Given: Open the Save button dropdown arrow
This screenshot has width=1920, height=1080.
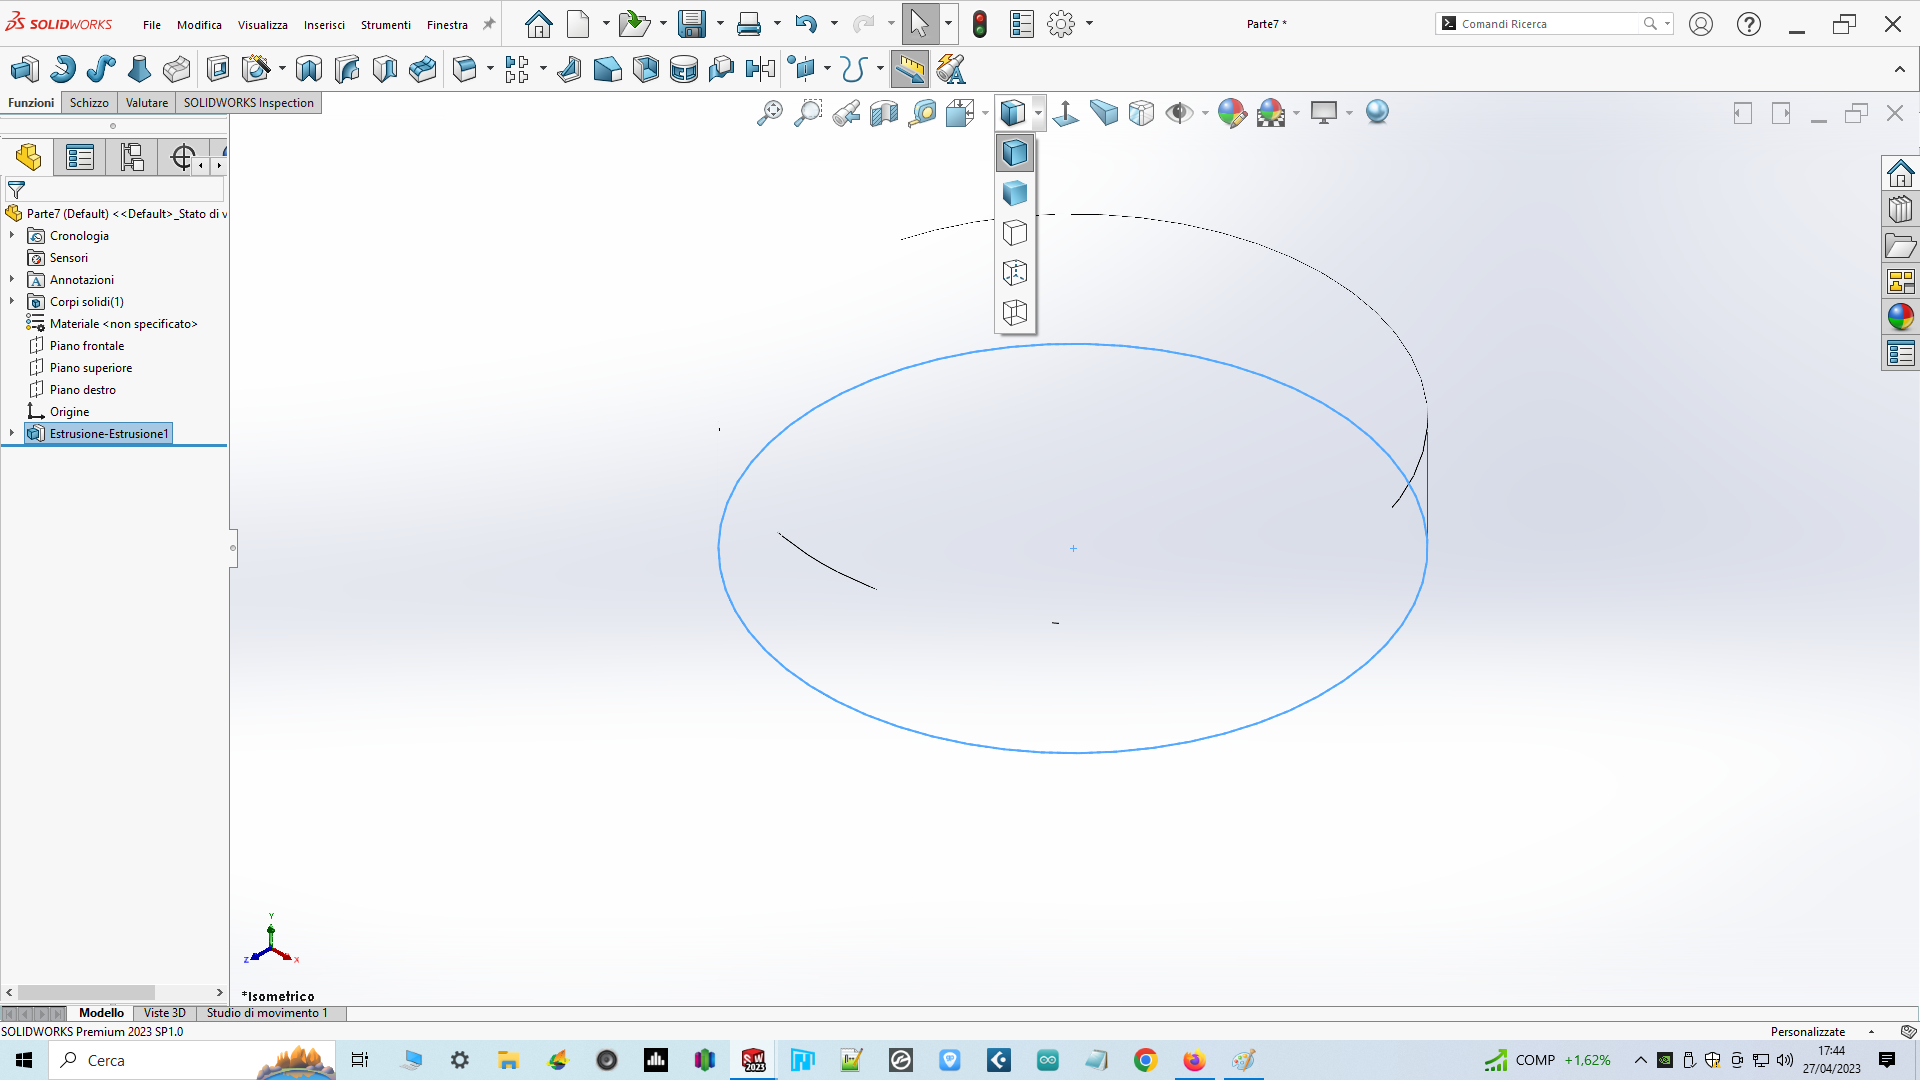Looking at the screenshot, I should point(720,24).
